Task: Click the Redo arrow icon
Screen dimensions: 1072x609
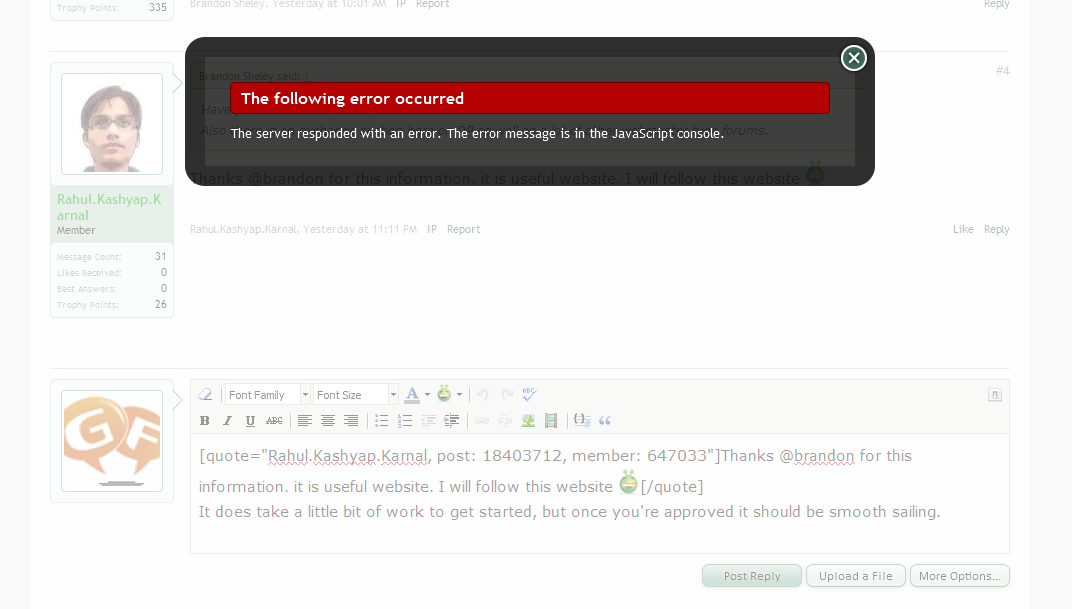Action: (507, 394)
